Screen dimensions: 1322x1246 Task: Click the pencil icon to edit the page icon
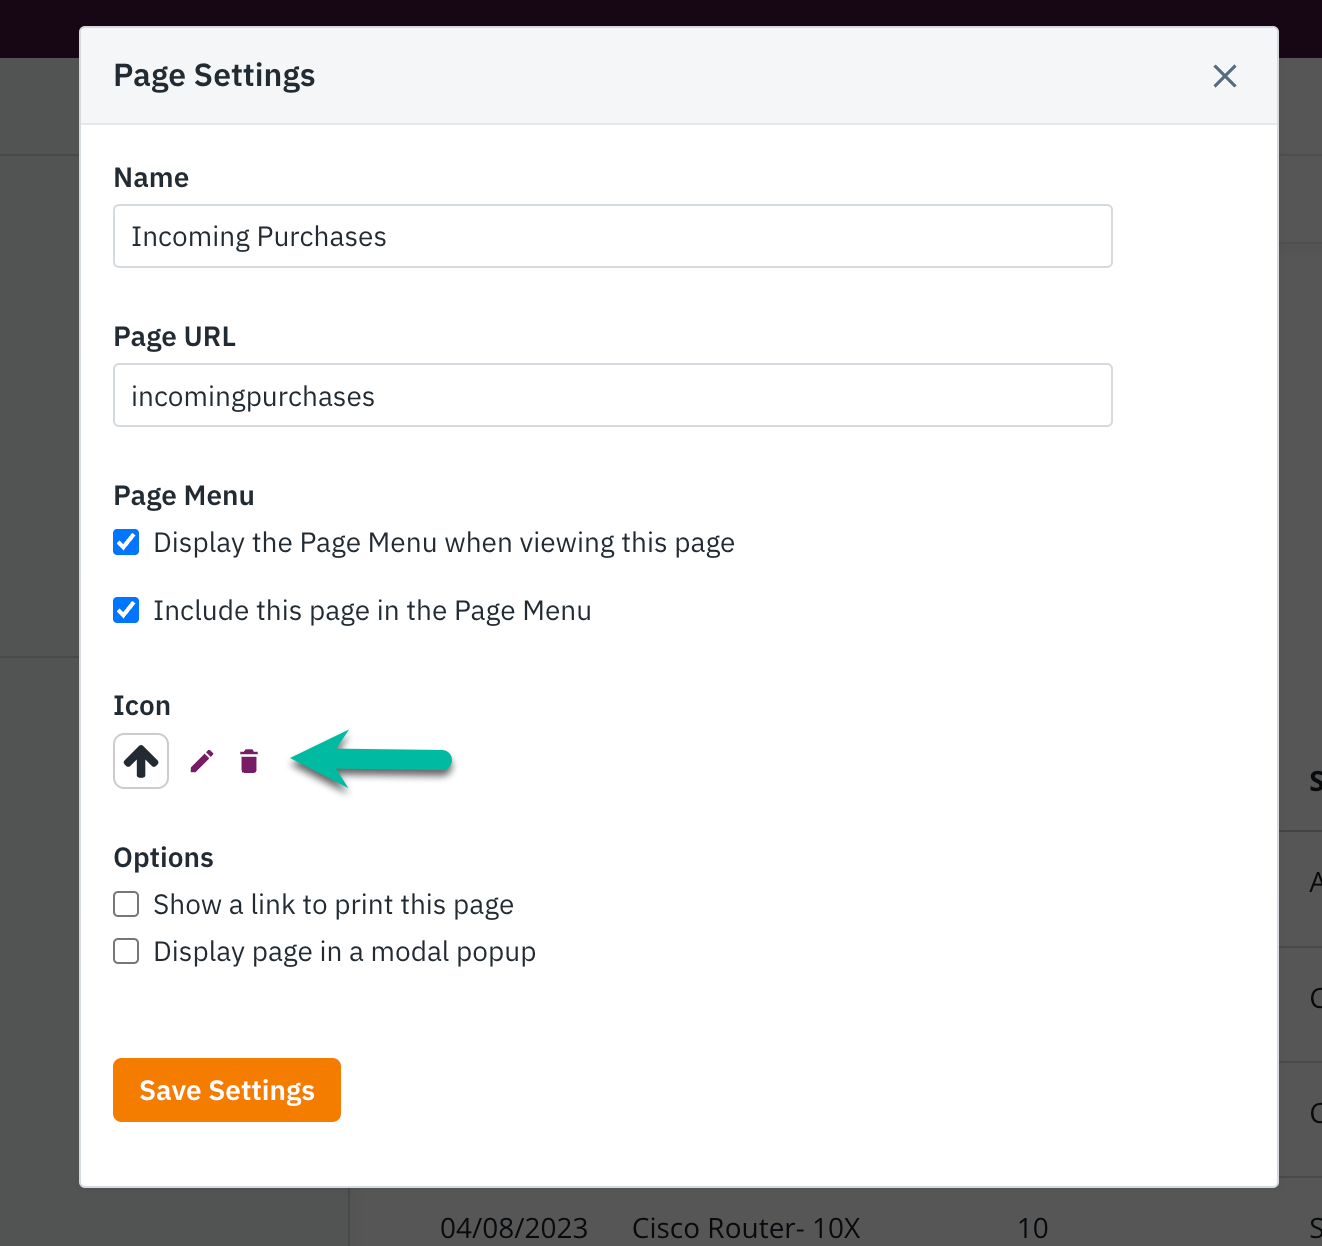coord(202,762)
